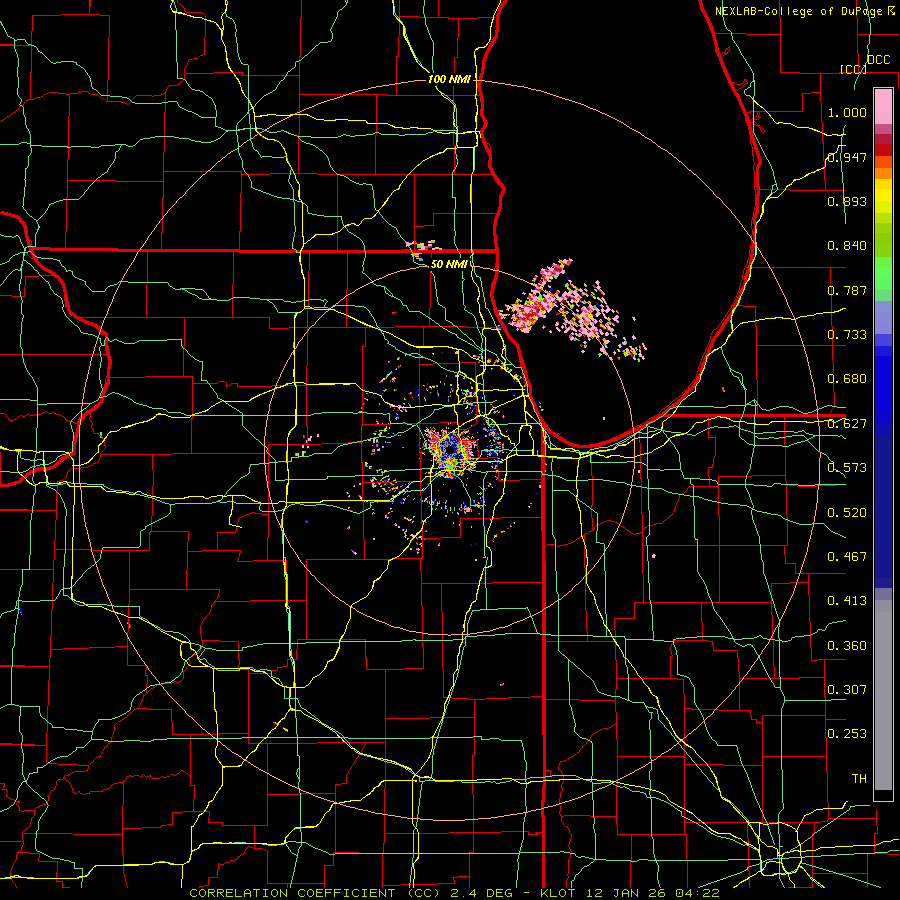Viewport: 900px width, 900px height.
Task: Pick the pink swatch atop the color bar
Action: click(883, 107)
